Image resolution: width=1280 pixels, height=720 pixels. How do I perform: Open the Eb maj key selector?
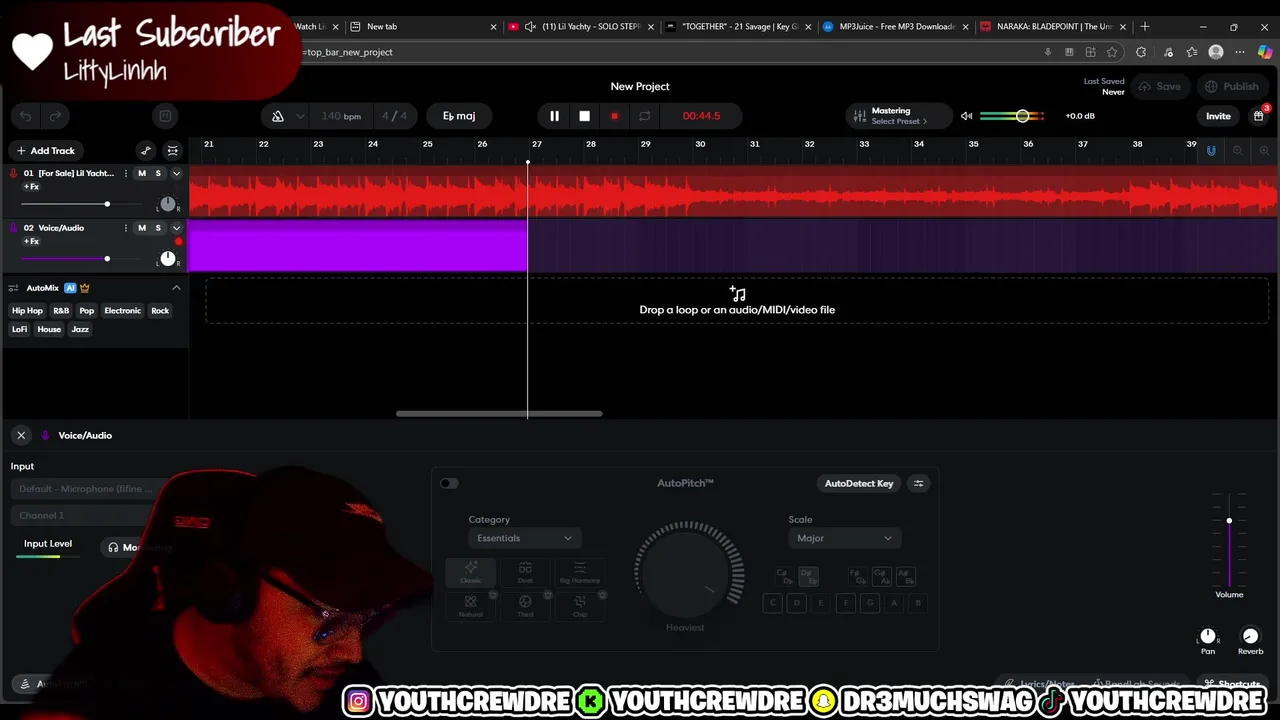459,116
